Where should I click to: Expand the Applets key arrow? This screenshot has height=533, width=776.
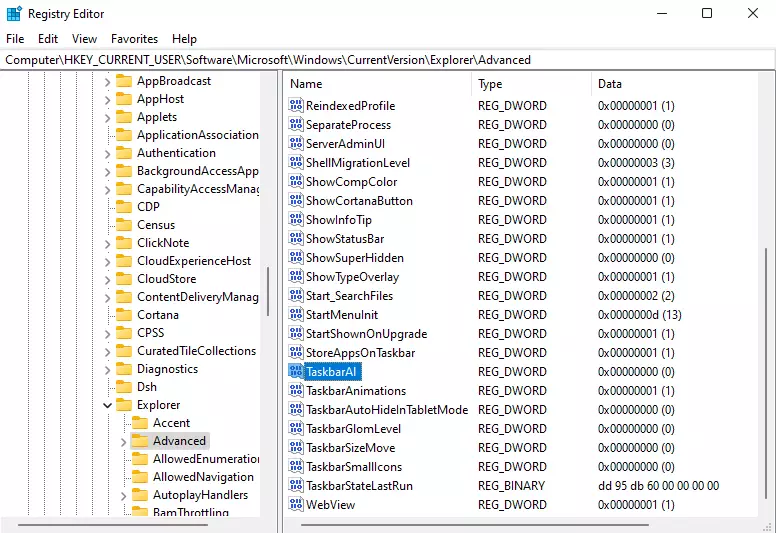pyautogui.click(x=107, y=118)
